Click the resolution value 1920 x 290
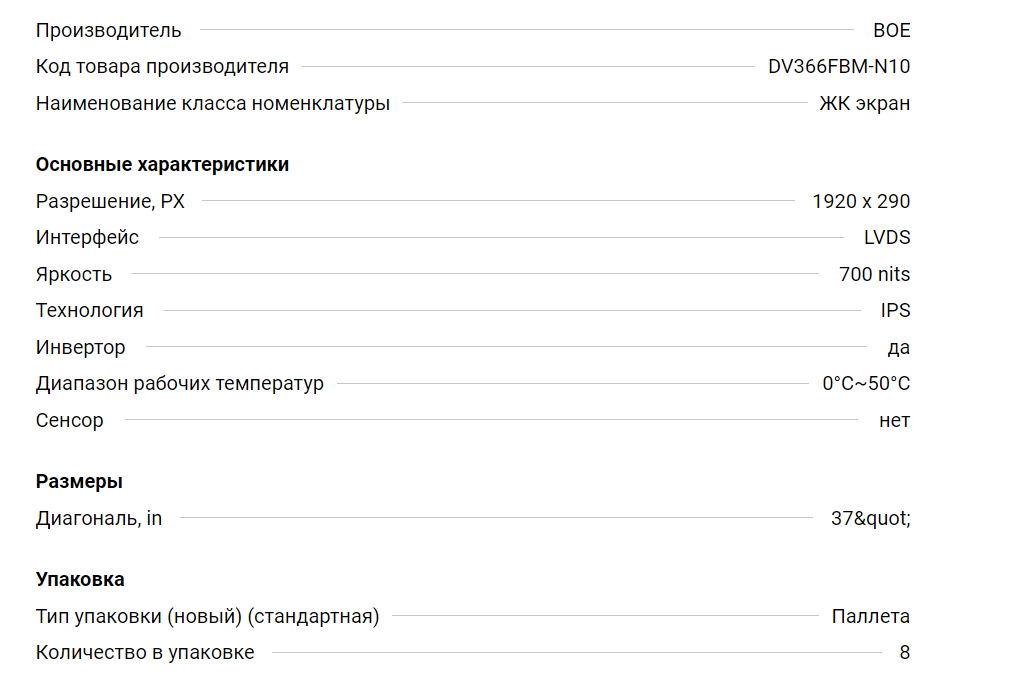This screenshot has height=692, width=1010. click(861, 202)
